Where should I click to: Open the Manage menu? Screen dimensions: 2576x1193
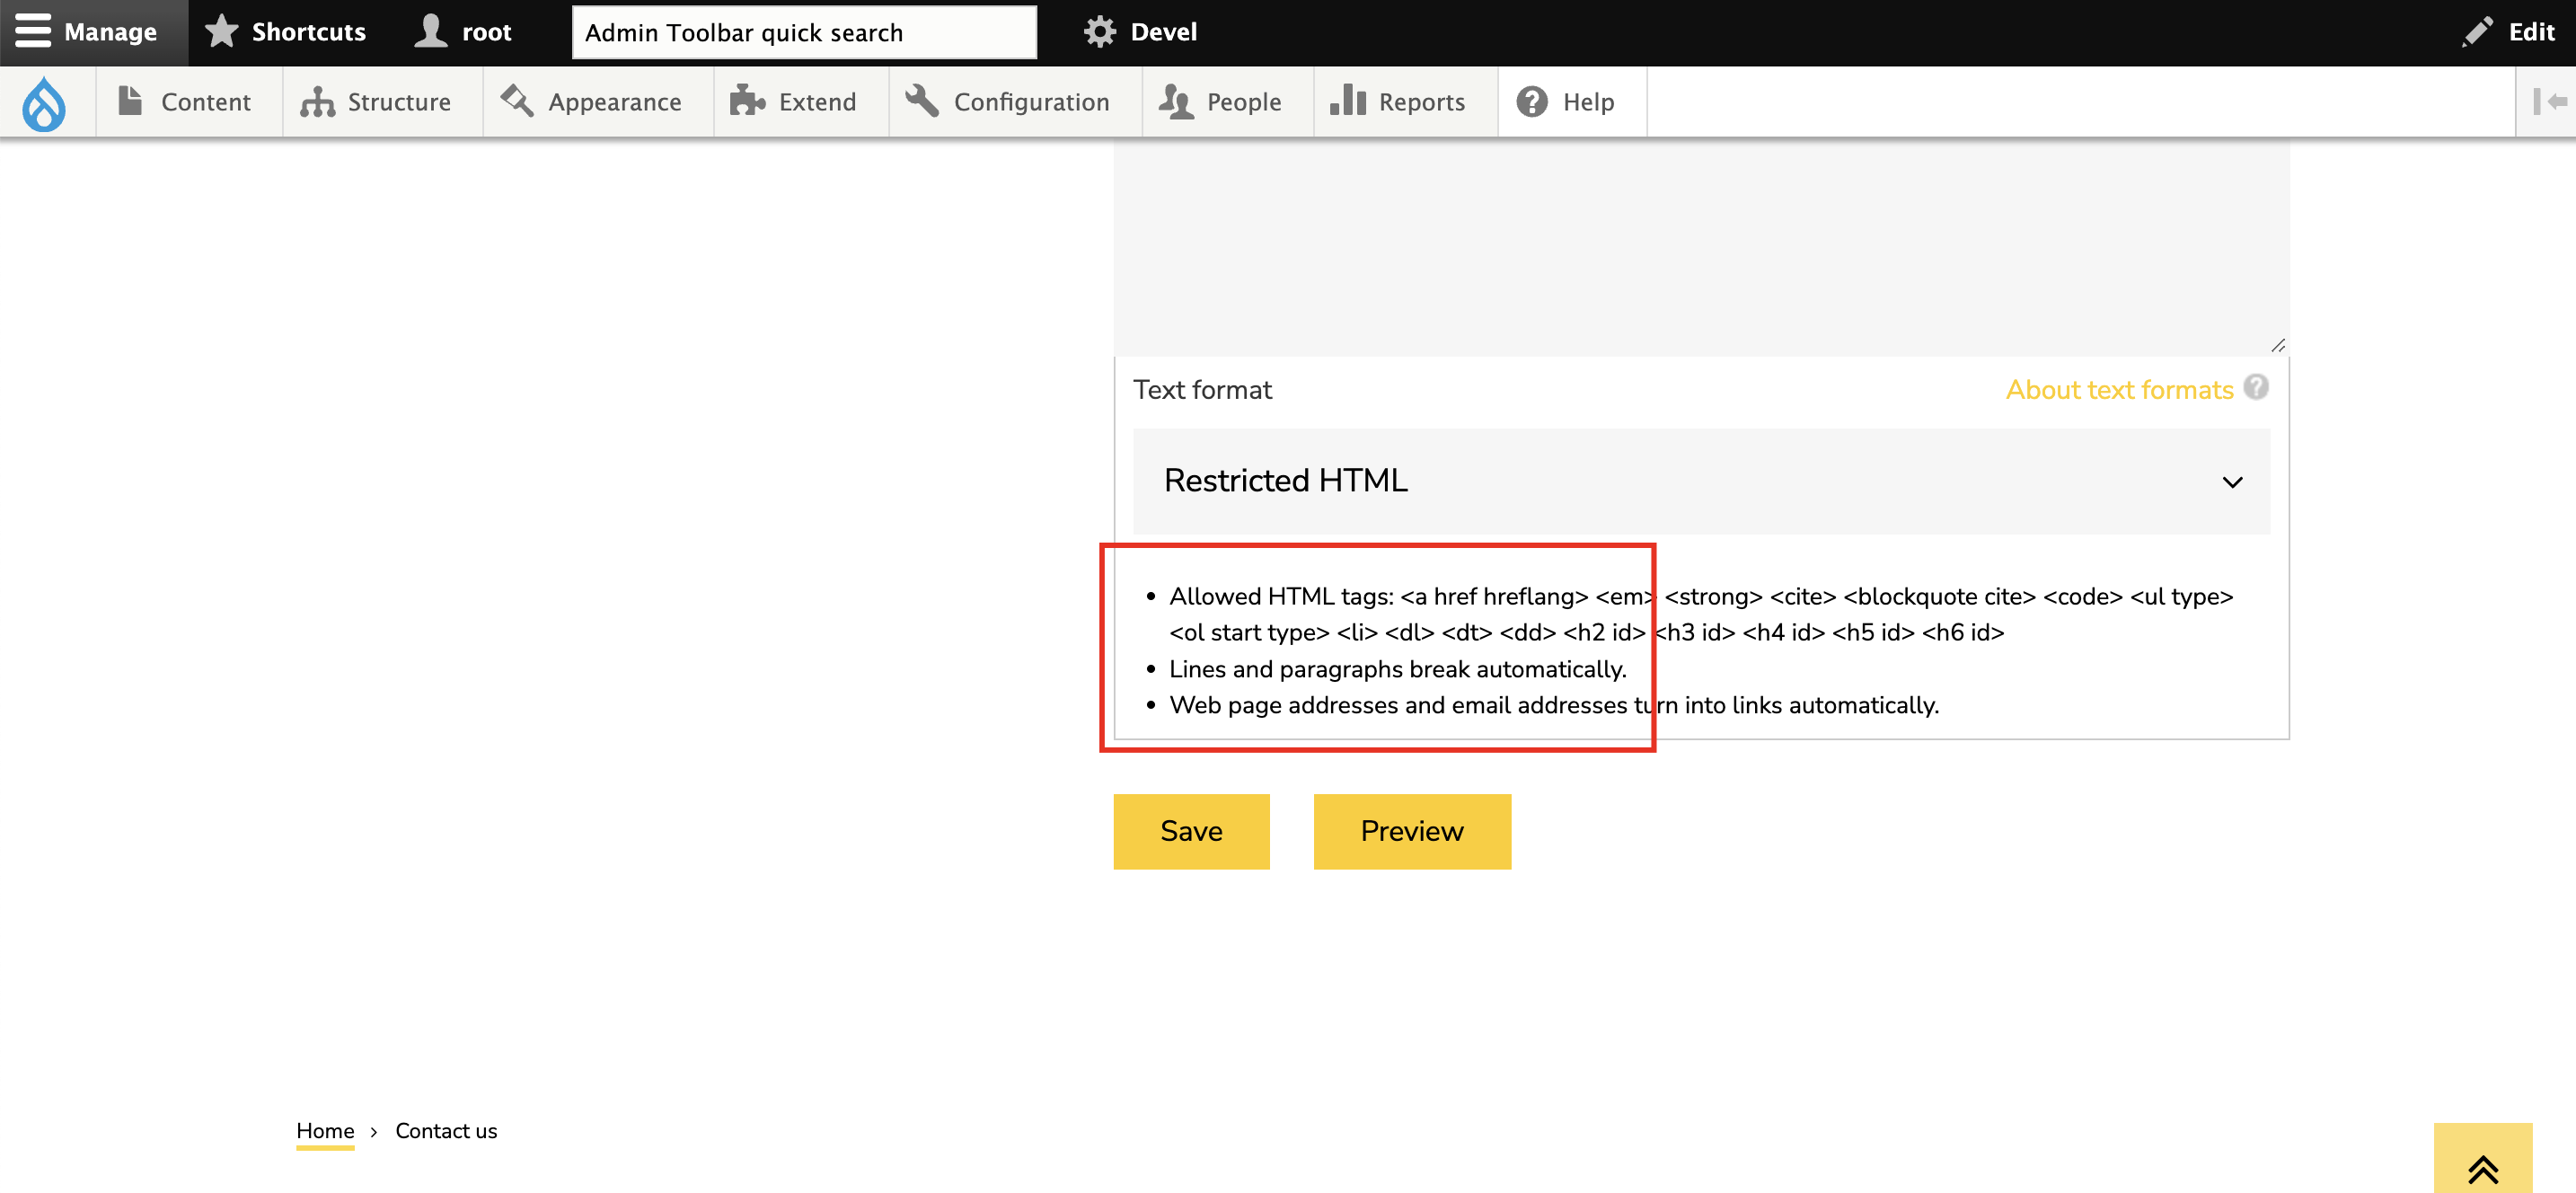[x=93, y=31]
